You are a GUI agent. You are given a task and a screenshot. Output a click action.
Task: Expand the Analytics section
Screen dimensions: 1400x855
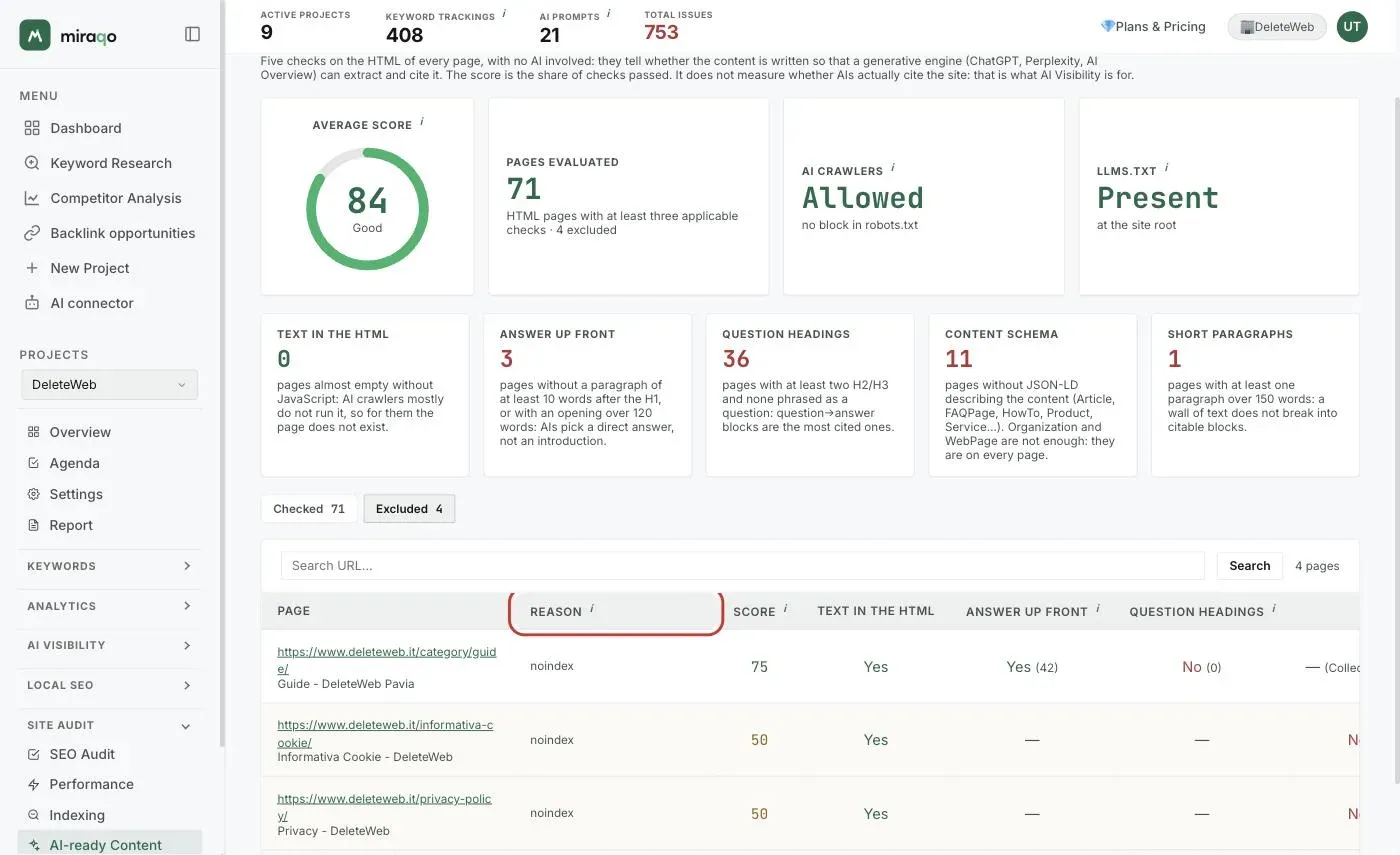click(110, 606)
